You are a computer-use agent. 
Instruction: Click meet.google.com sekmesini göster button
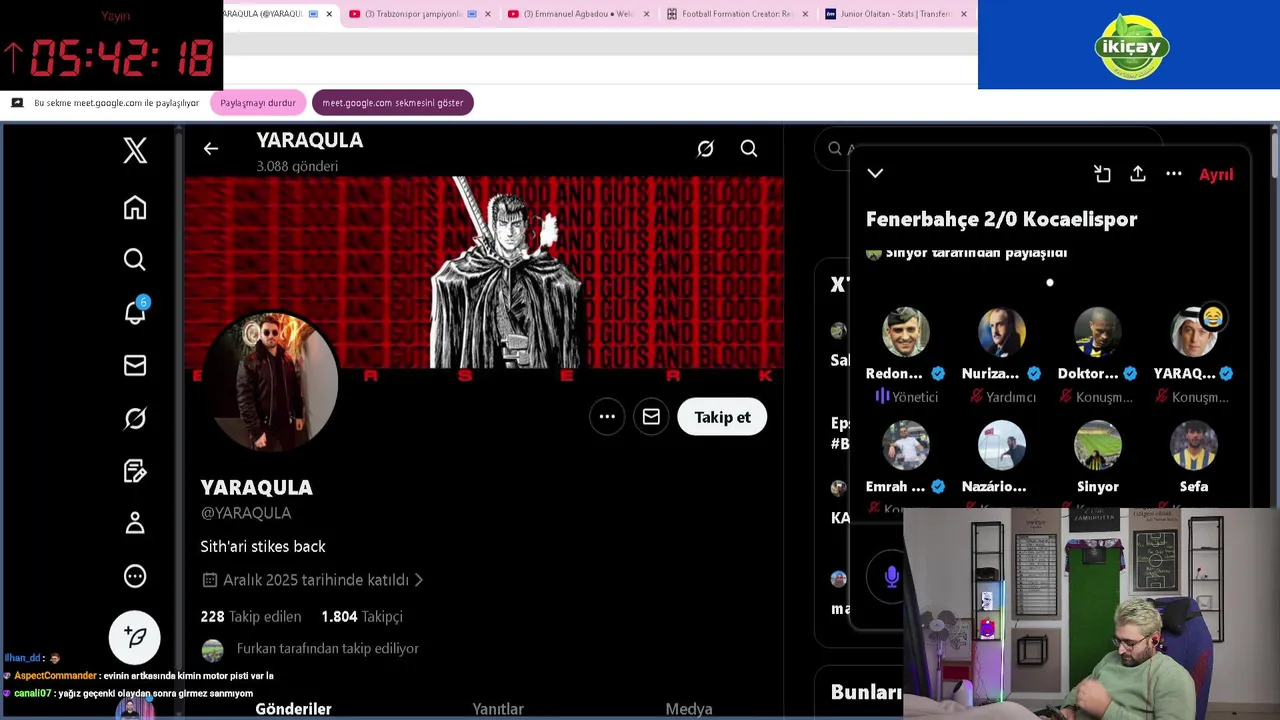[x=392, y=103]
